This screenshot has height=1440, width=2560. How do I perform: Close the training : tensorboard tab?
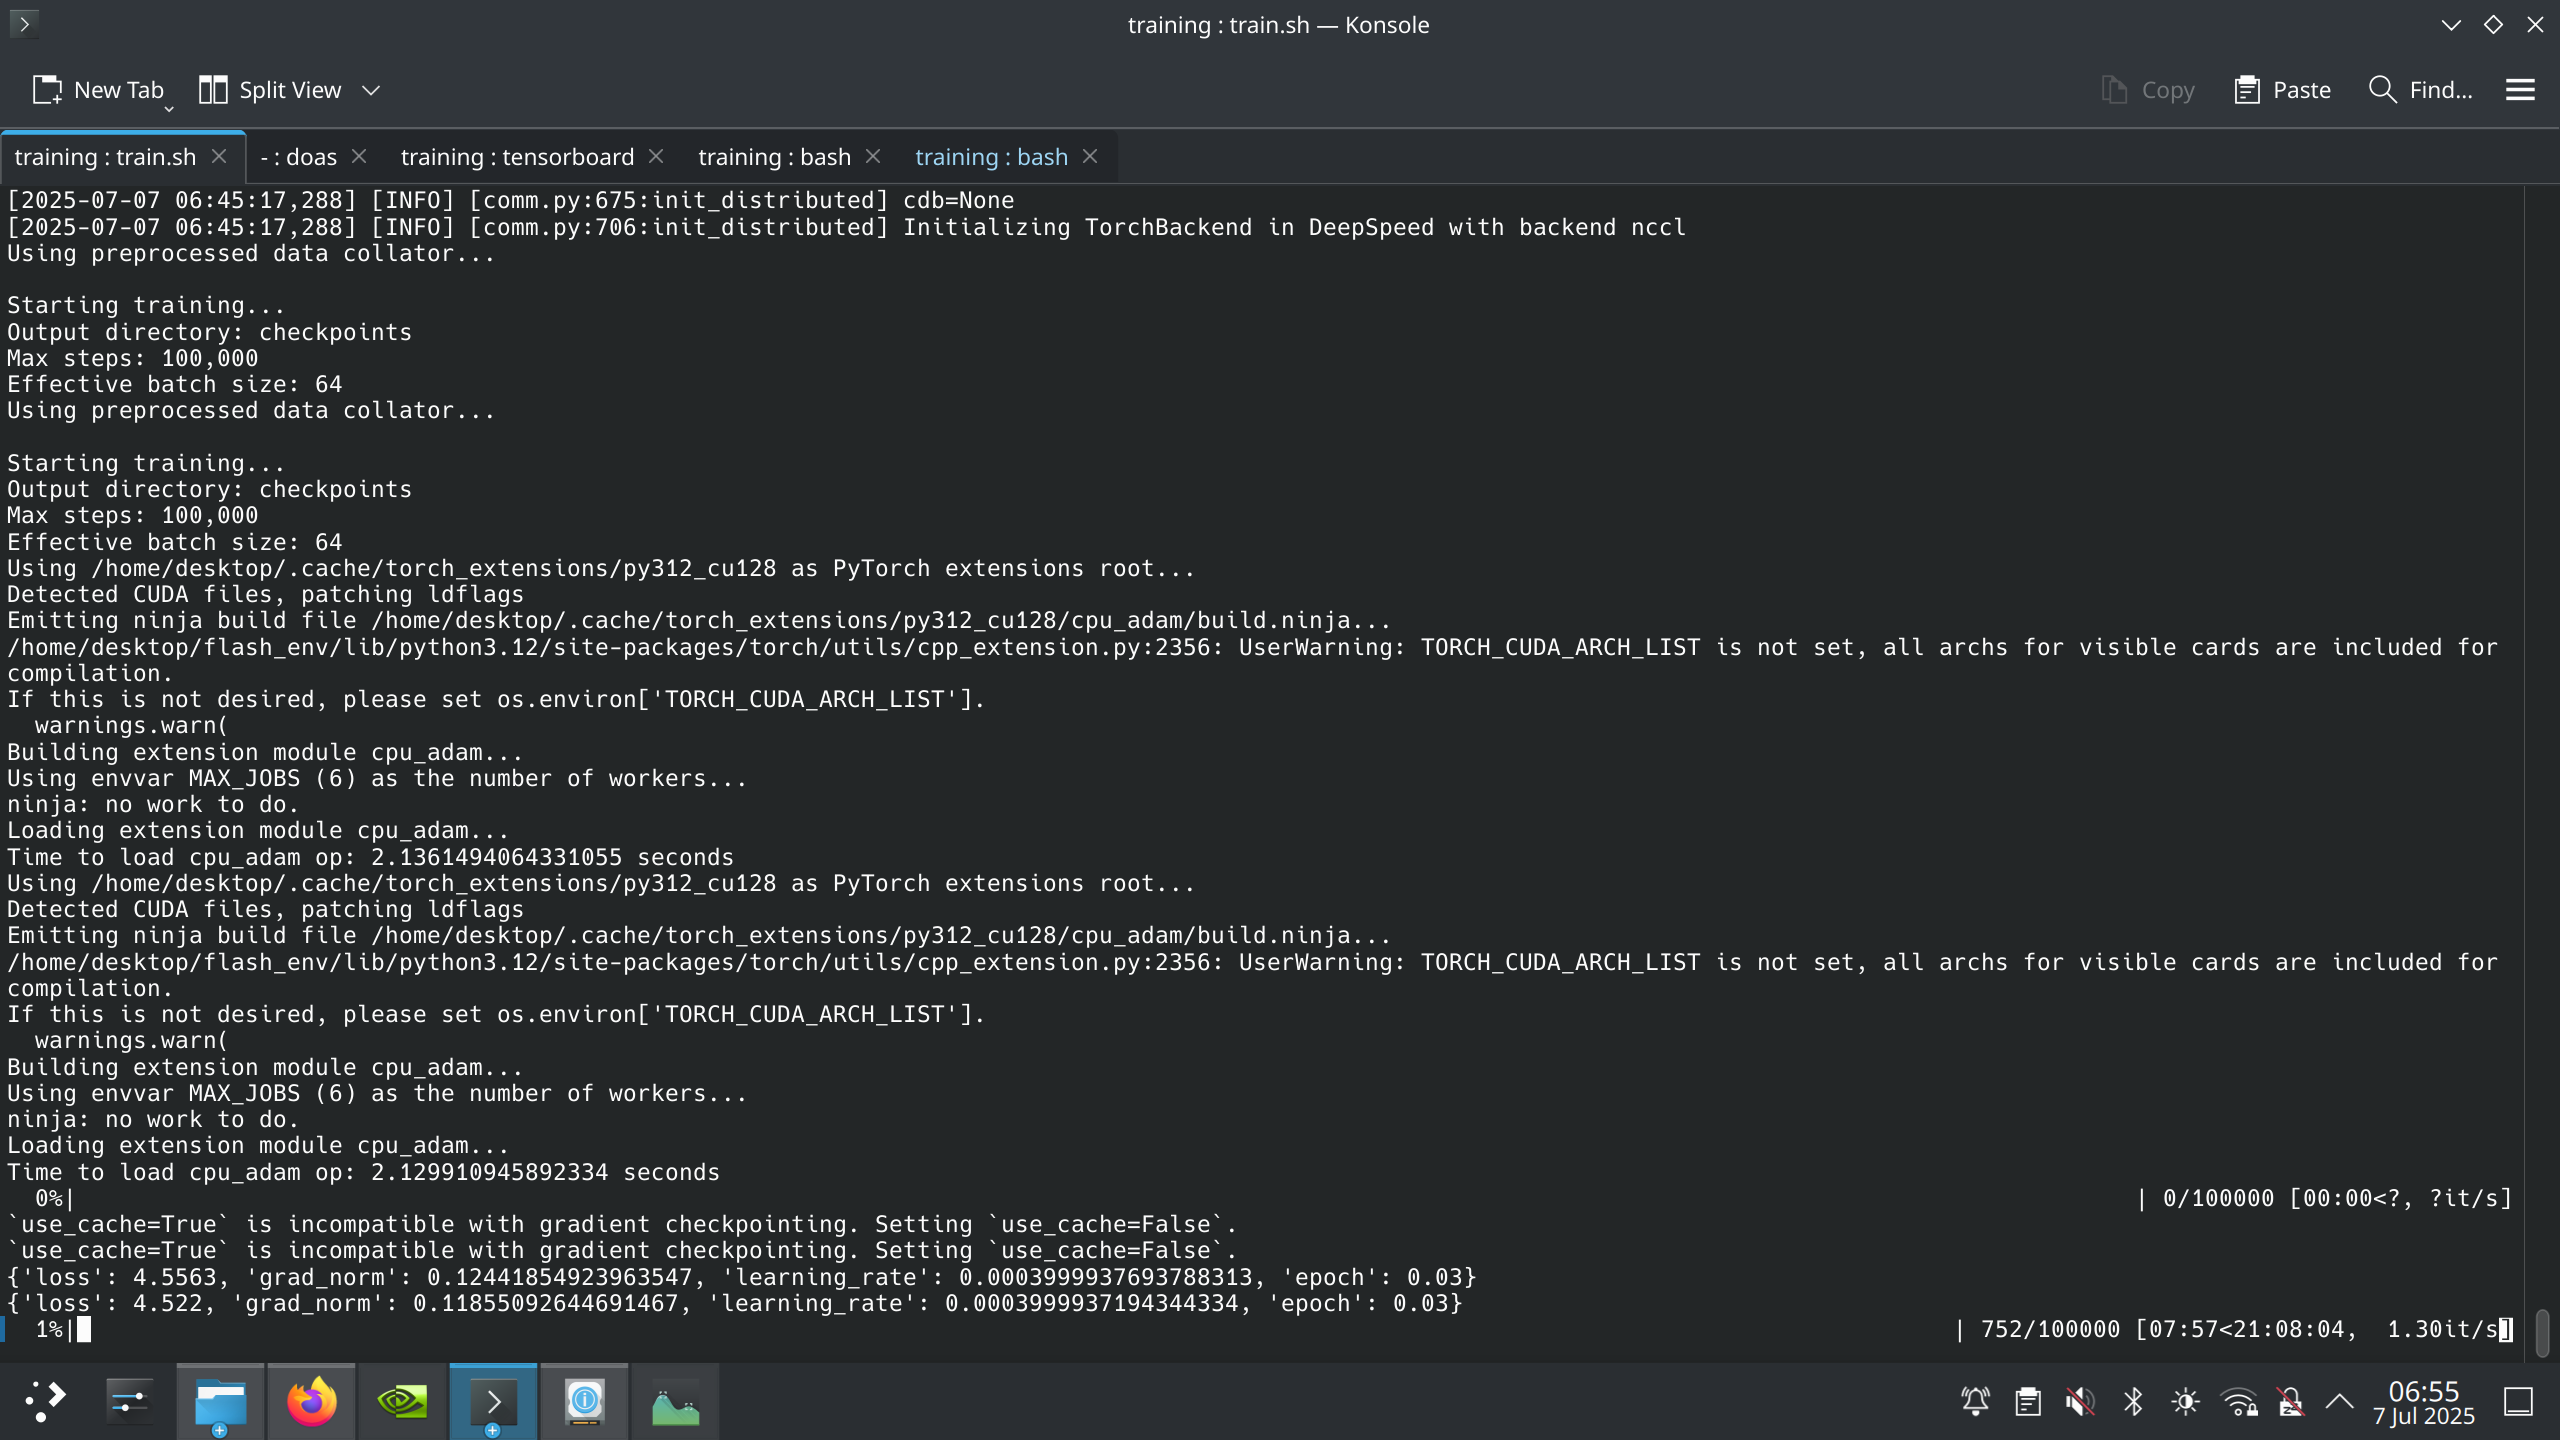[x=656, y=156]
